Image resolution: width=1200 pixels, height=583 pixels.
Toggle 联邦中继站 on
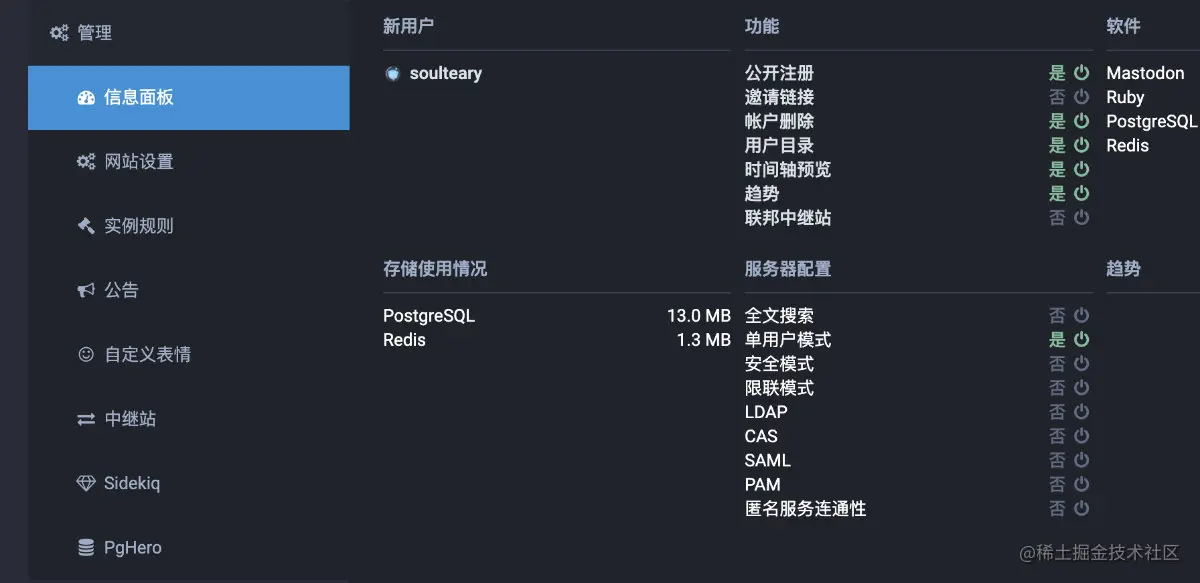(x=1080, y=218)
